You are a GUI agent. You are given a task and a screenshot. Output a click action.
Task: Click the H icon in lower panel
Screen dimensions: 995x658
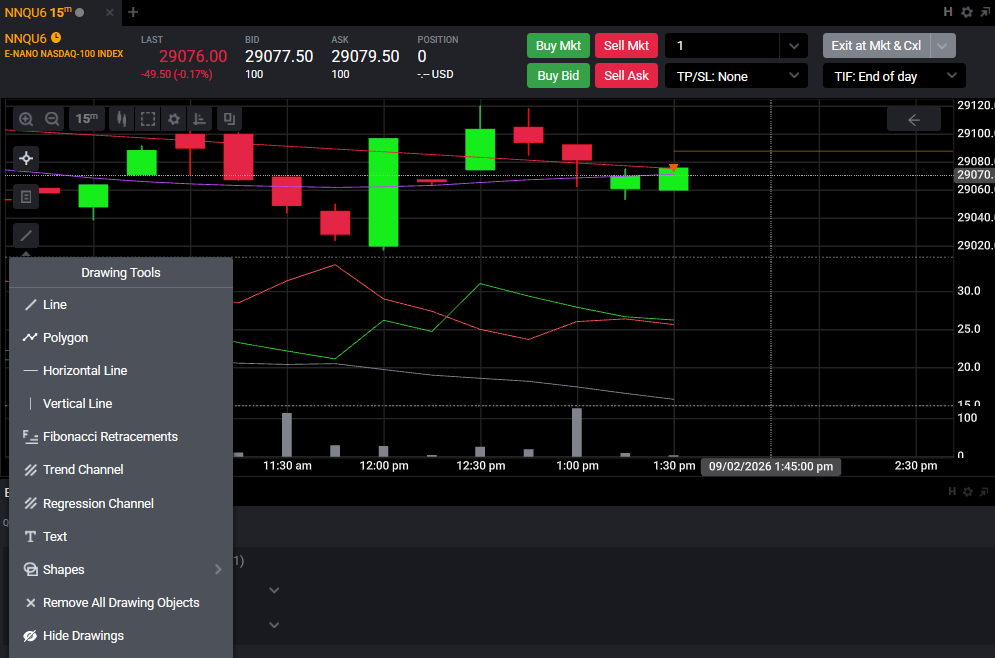tap(952, 492)
